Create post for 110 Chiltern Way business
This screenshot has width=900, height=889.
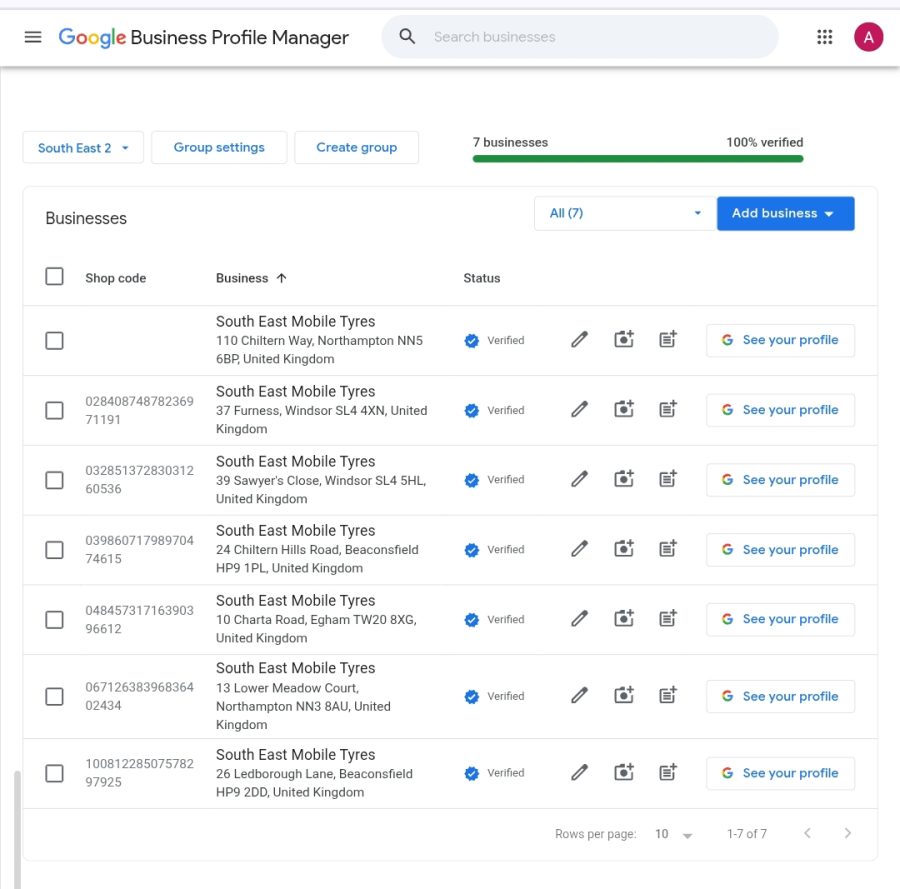point(668,339)
